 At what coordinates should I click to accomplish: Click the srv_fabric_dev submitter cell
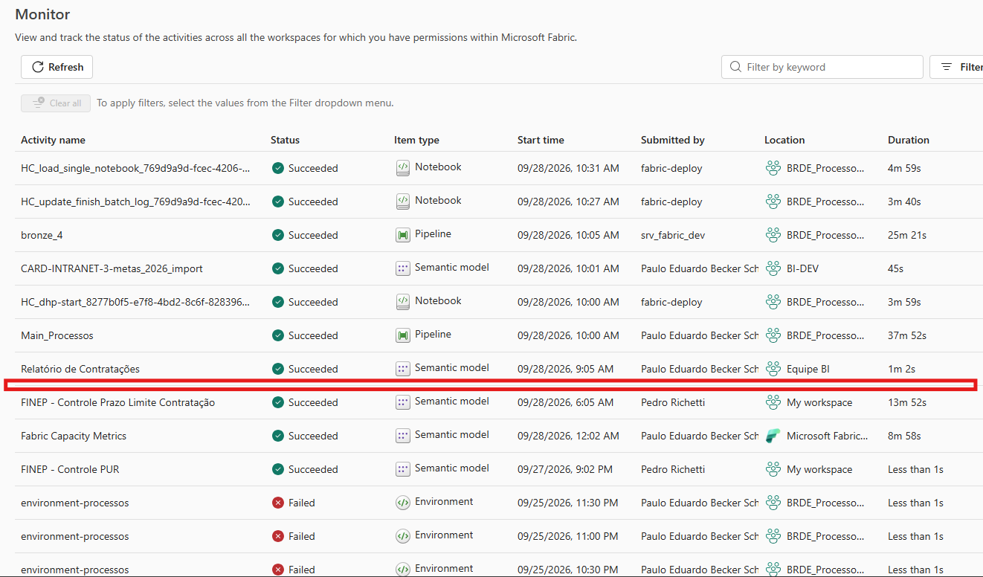(x=673, y=235)
